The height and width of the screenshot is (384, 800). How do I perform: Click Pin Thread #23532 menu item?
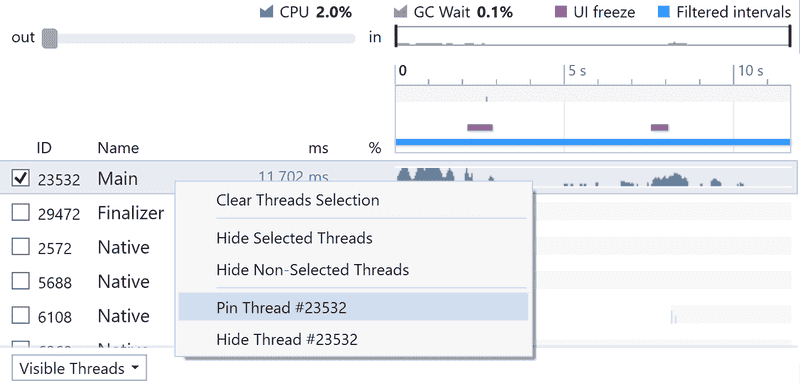click(x=353, y=308)
